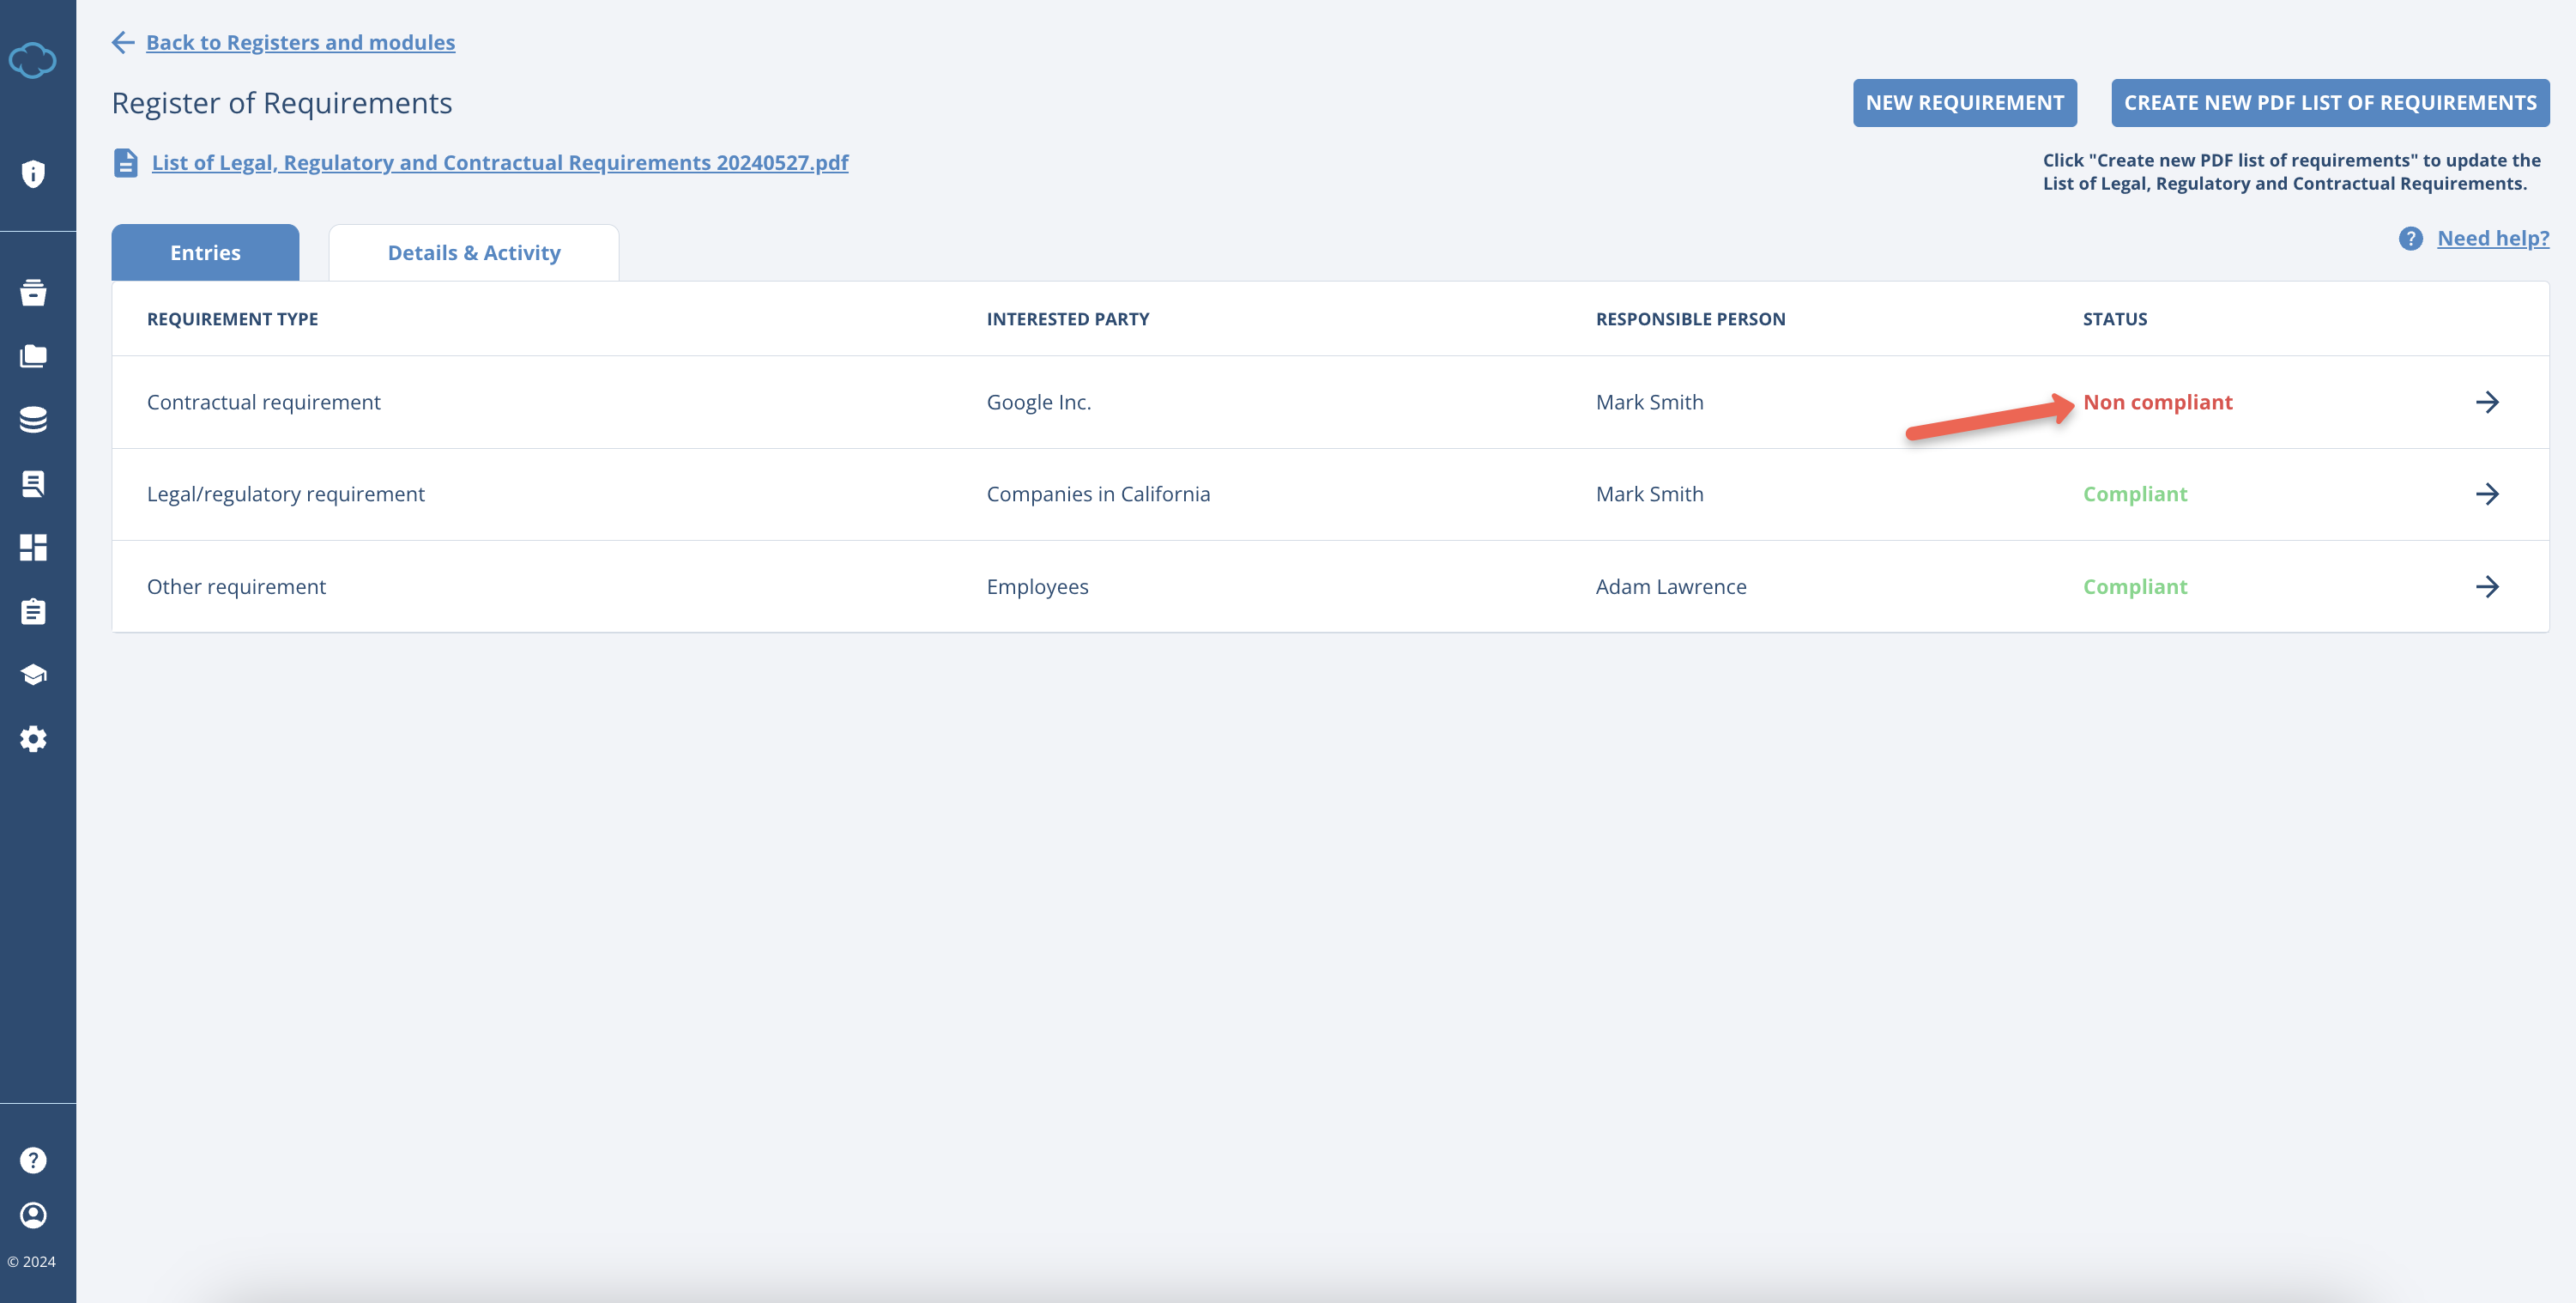This screenshot has width=2576, height=1303.
Task: Expand the Legal/regulatory requirement row arrow
Action: pos(2486,494)
